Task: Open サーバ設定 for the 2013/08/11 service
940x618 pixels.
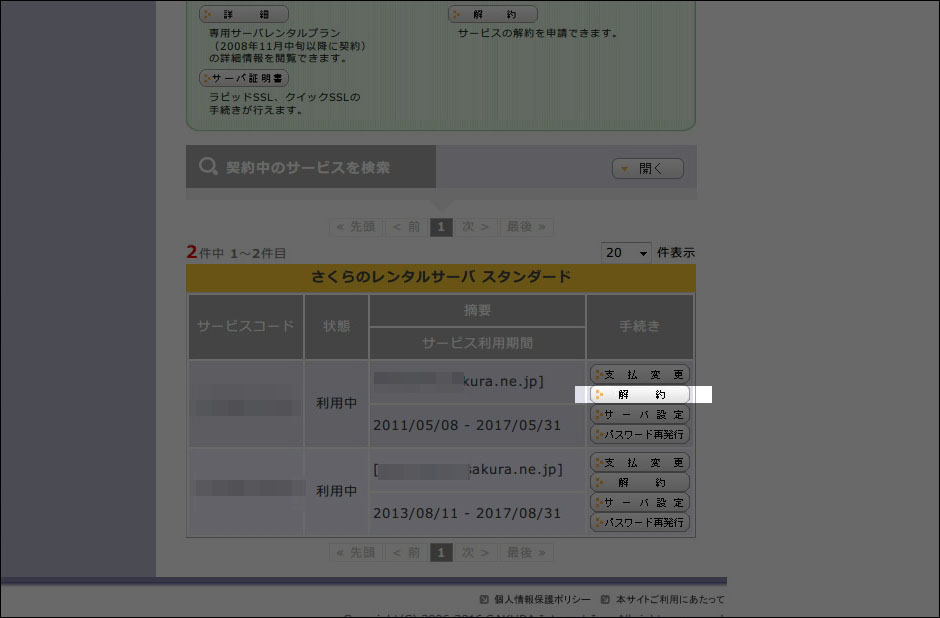Action: (640, 502)
